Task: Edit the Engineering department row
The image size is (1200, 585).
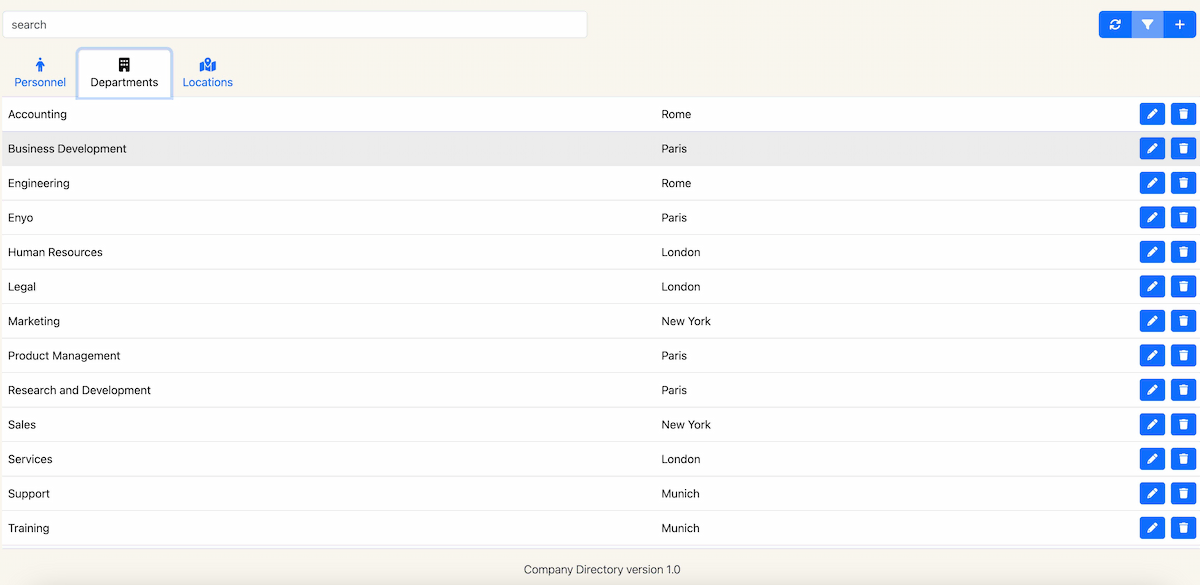Action: 1152,183
